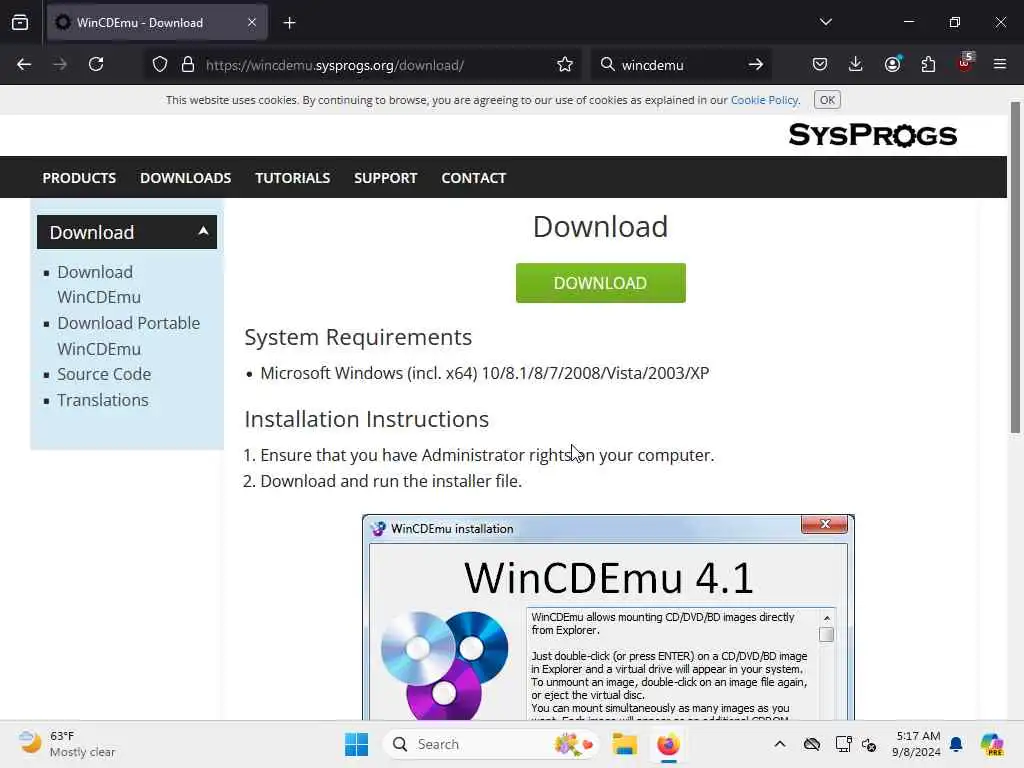Click the wincdemu search input field

[681, 65]
